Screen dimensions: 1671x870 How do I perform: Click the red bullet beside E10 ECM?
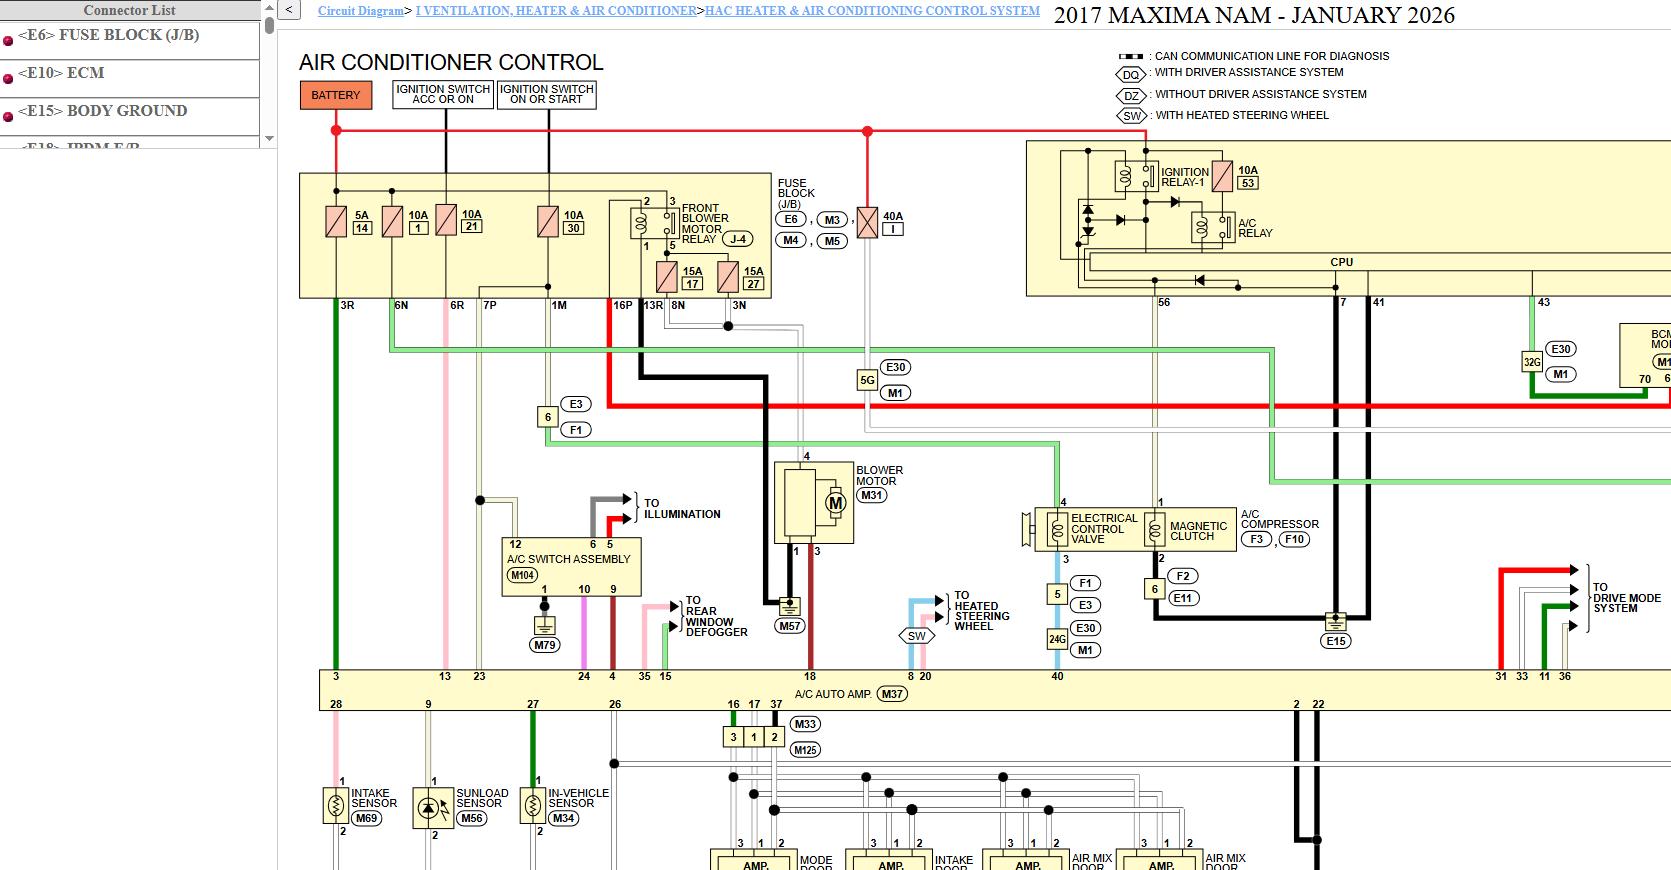[x=8, y=78]
